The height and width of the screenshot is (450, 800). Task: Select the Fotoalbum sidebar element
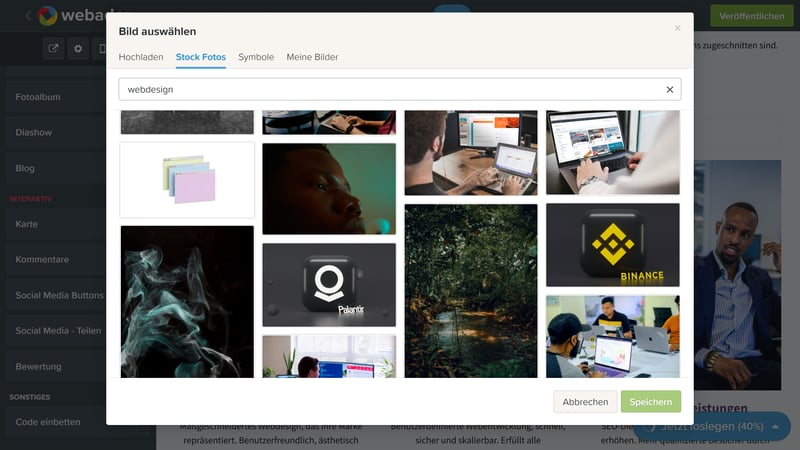(56, 97)
